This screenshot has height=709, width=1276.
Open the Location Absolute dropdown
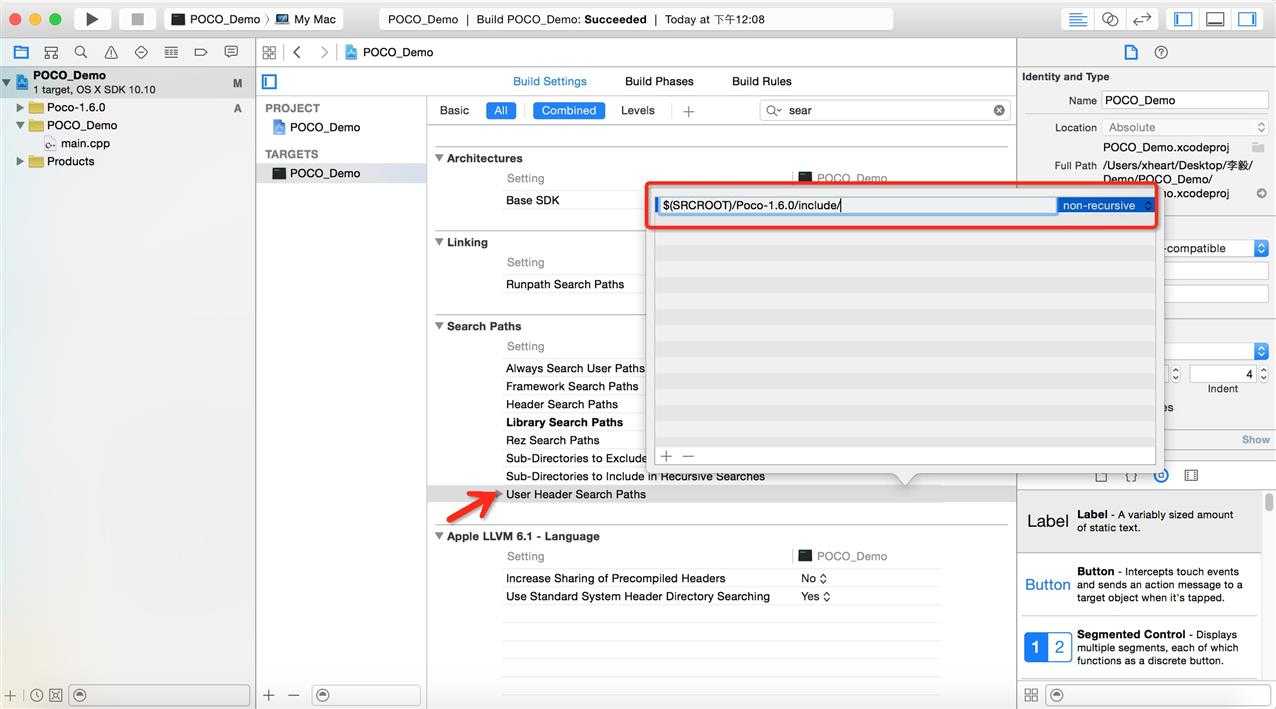click(1185, 127)
